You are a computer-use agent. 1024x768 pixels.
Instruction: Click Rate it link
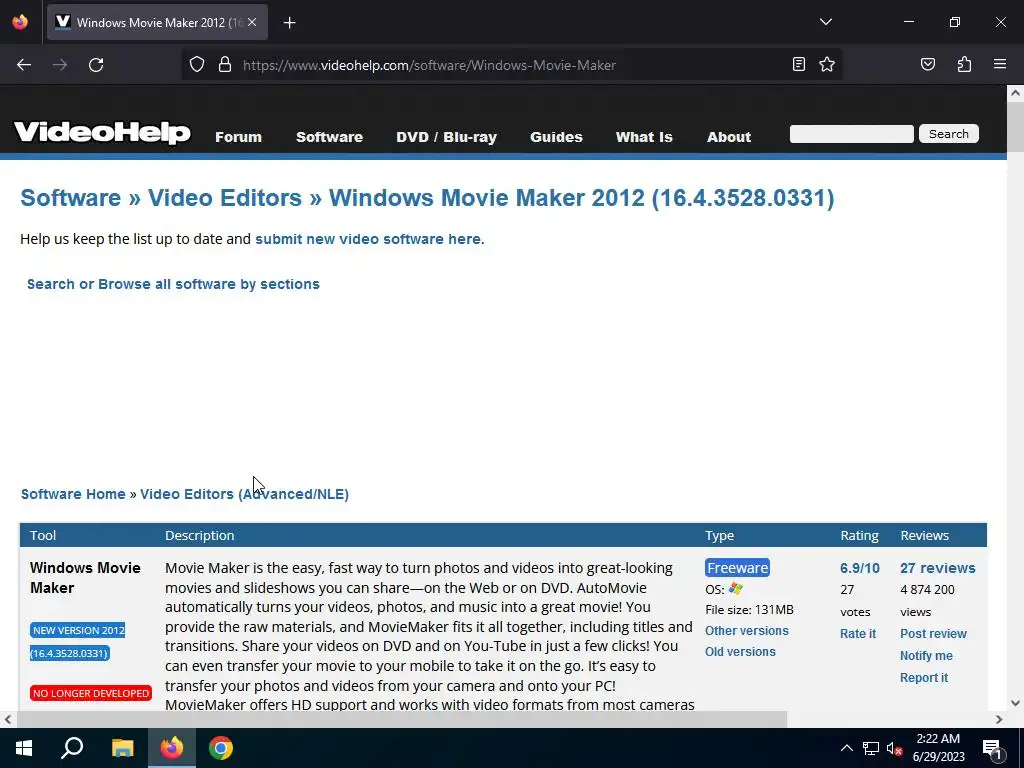857,633
